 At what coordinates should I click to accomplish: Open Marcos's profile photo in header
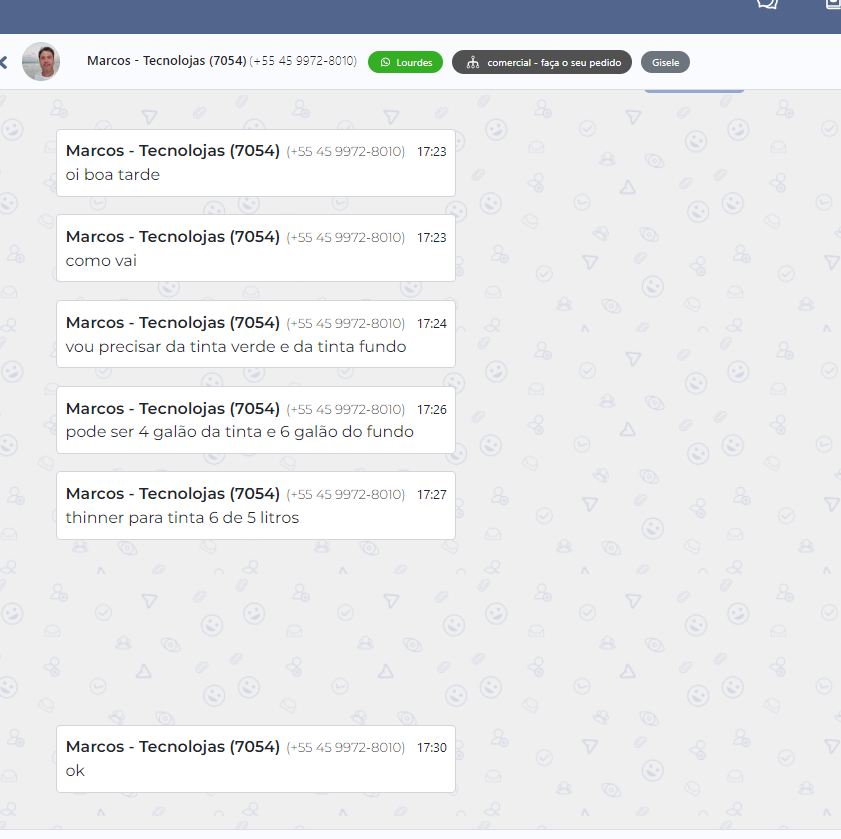[x=41, y=62]
